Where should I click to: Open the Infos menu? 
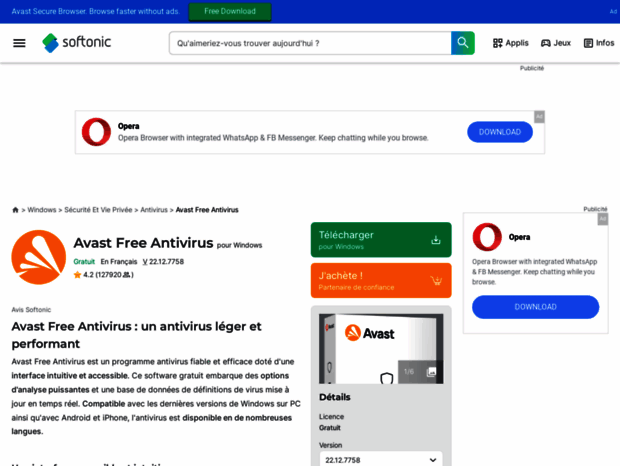point(599,43)
